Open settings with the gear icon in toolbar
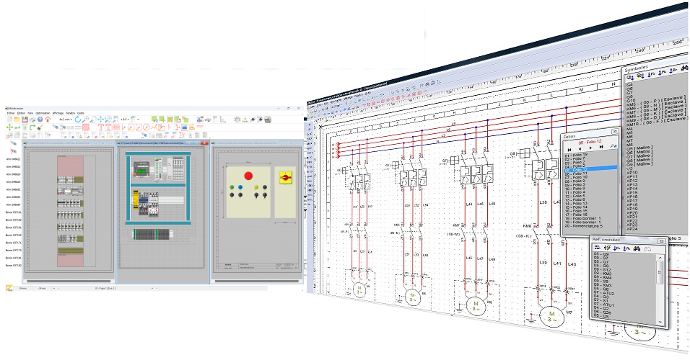The height and width of the screenshot is (360, 690). 238,119
